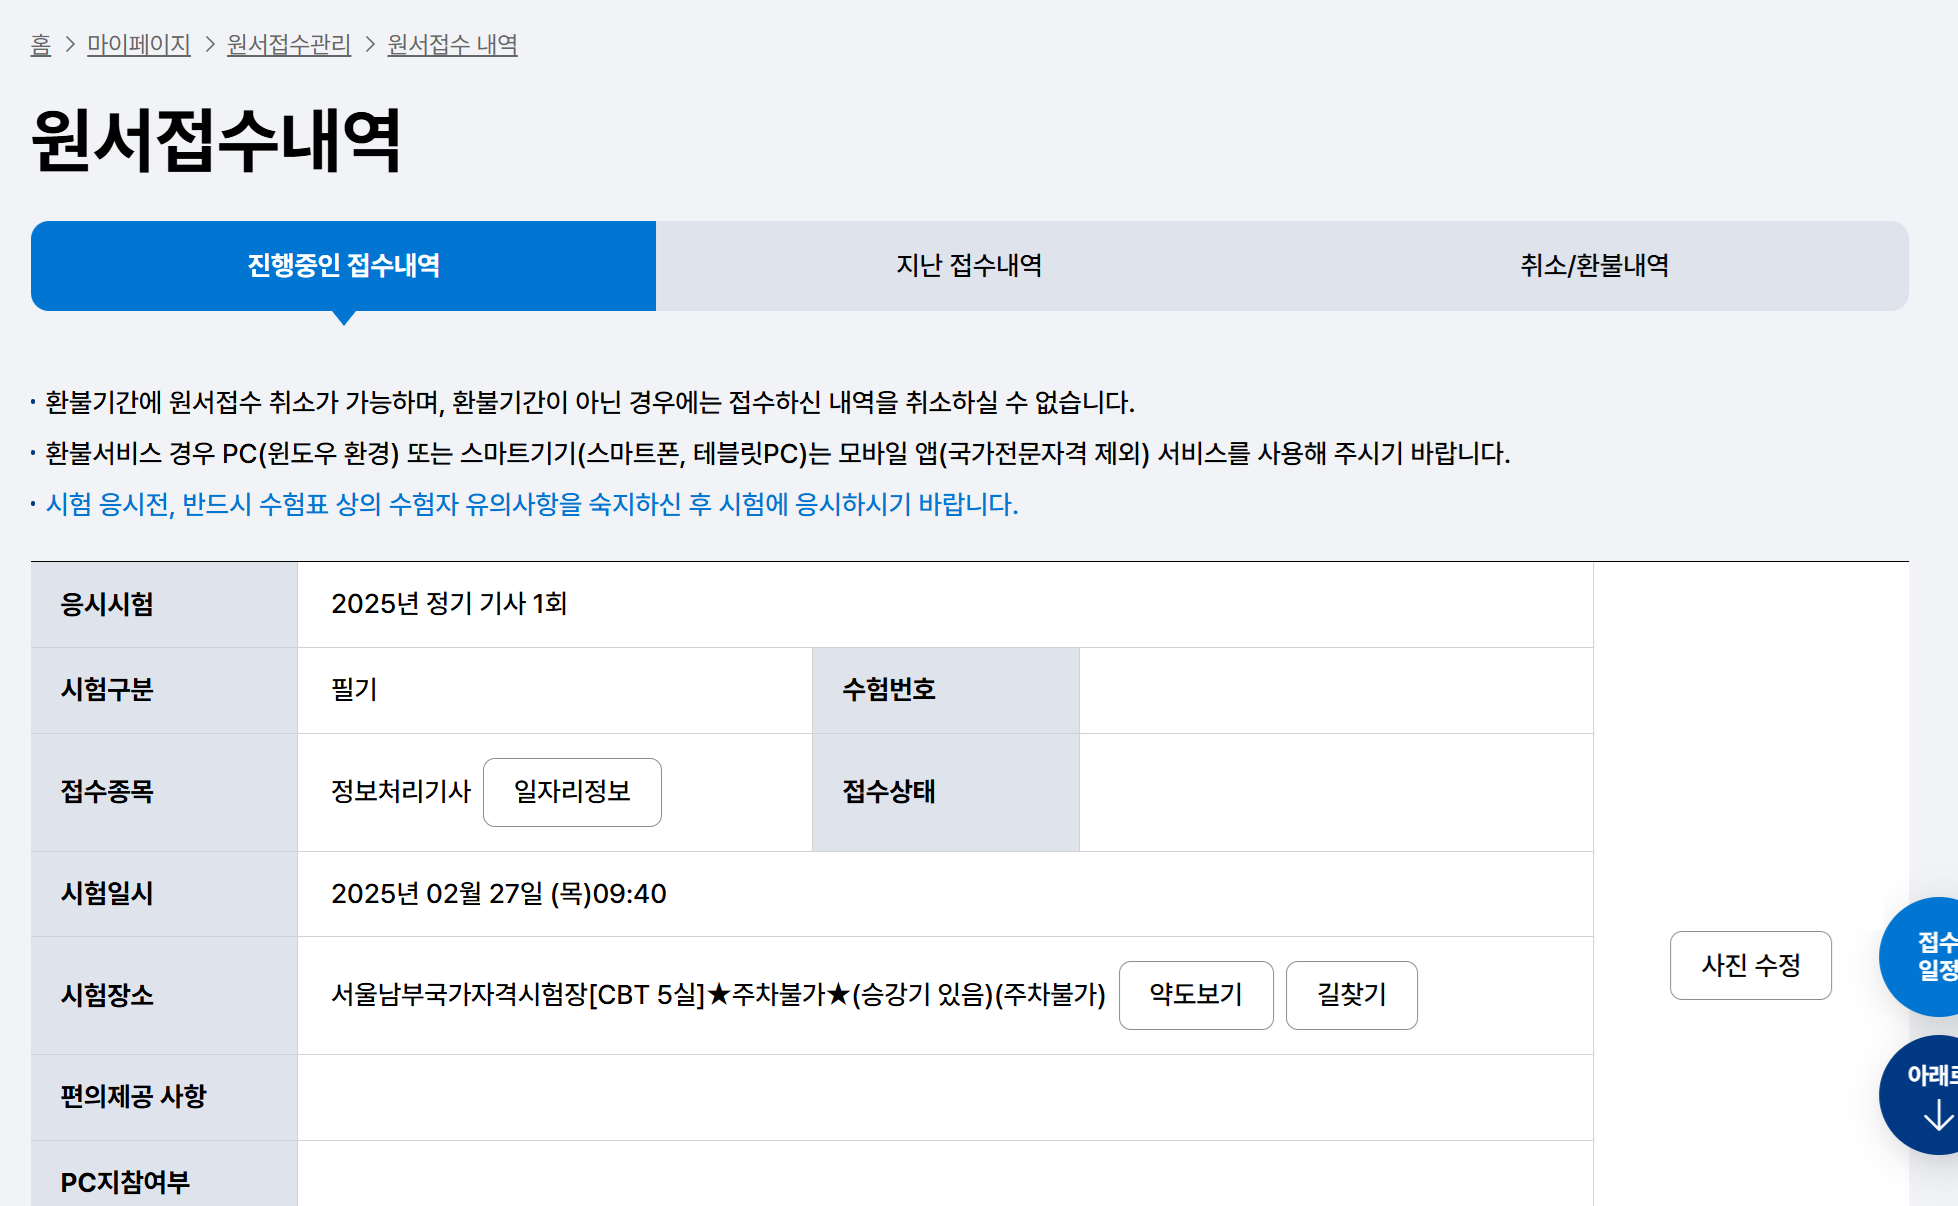Open 마이페이지 breadcrumb link
The height and width of the screenshot is (1206, 1958).
click(138, 45)
